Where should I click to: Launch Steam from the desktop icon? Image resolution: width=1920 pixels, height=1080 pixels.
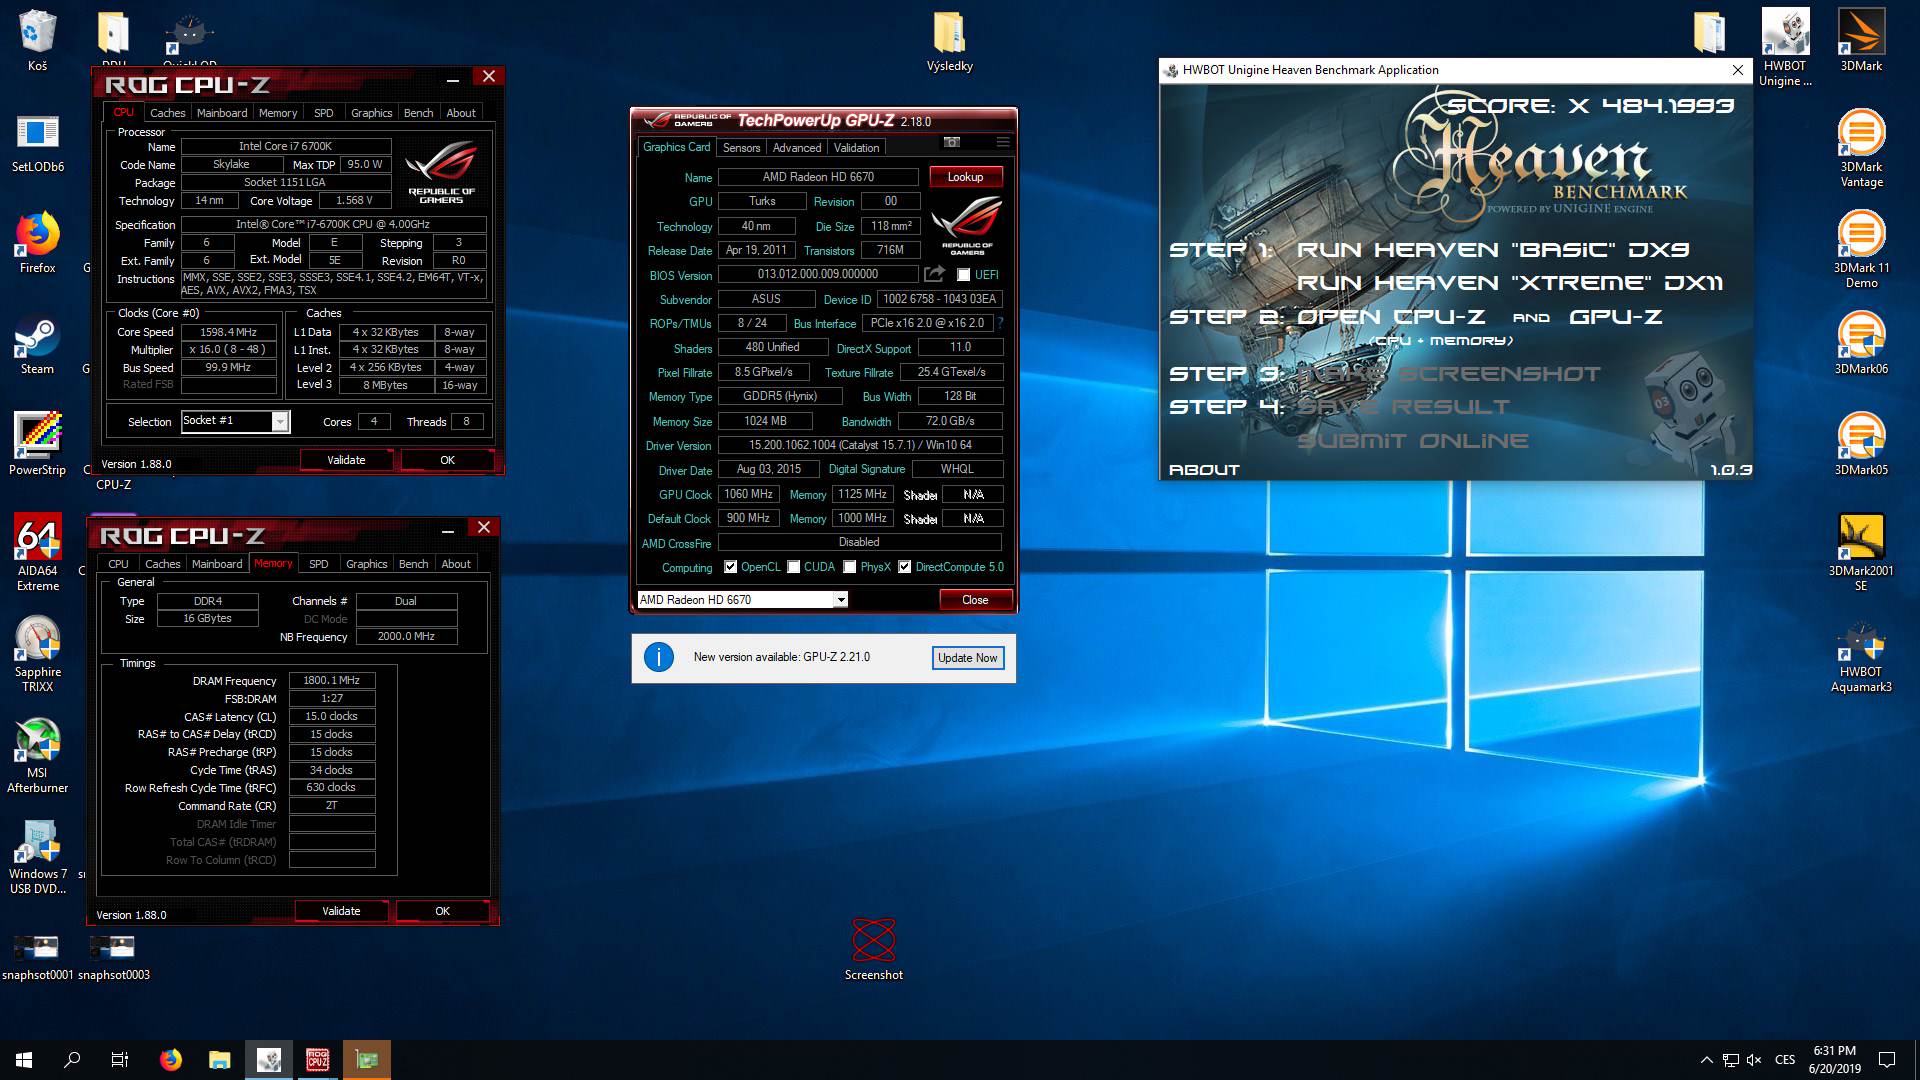pos(37,344)
